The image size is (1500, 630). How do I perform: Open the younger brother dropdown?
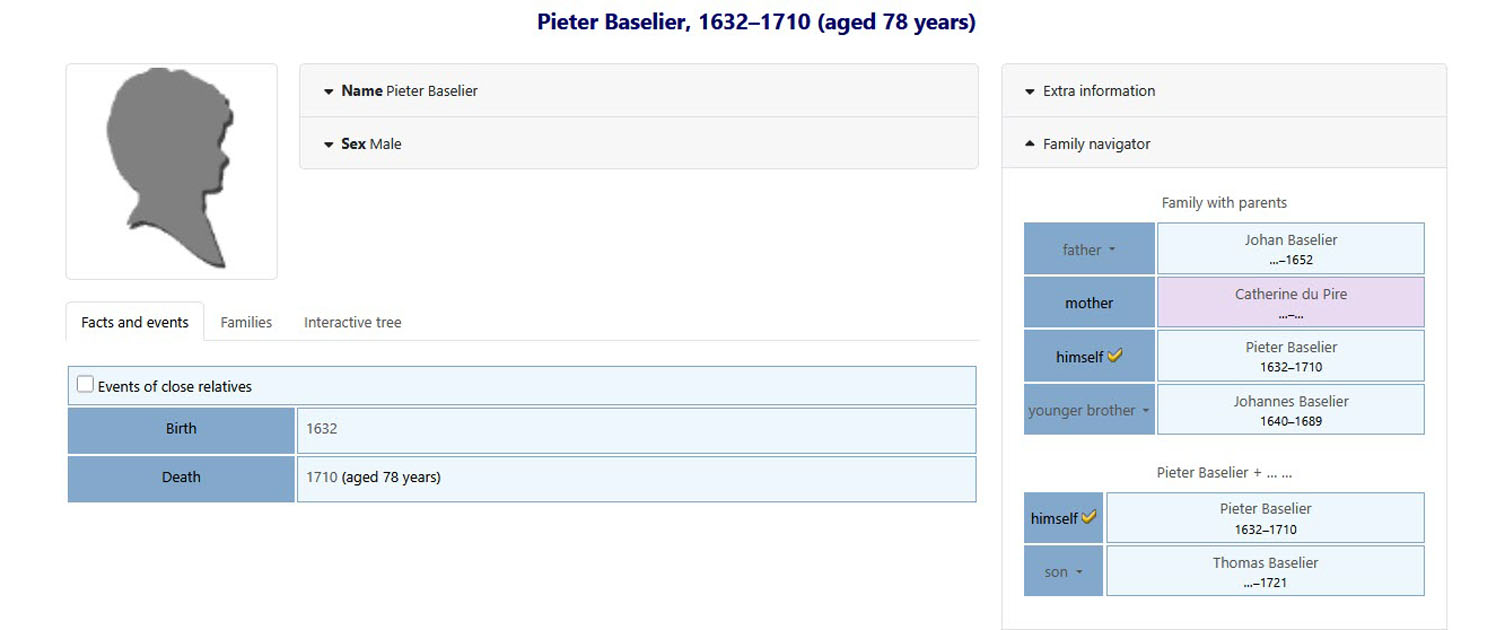pyautogui.click(x=1089, y=410)
